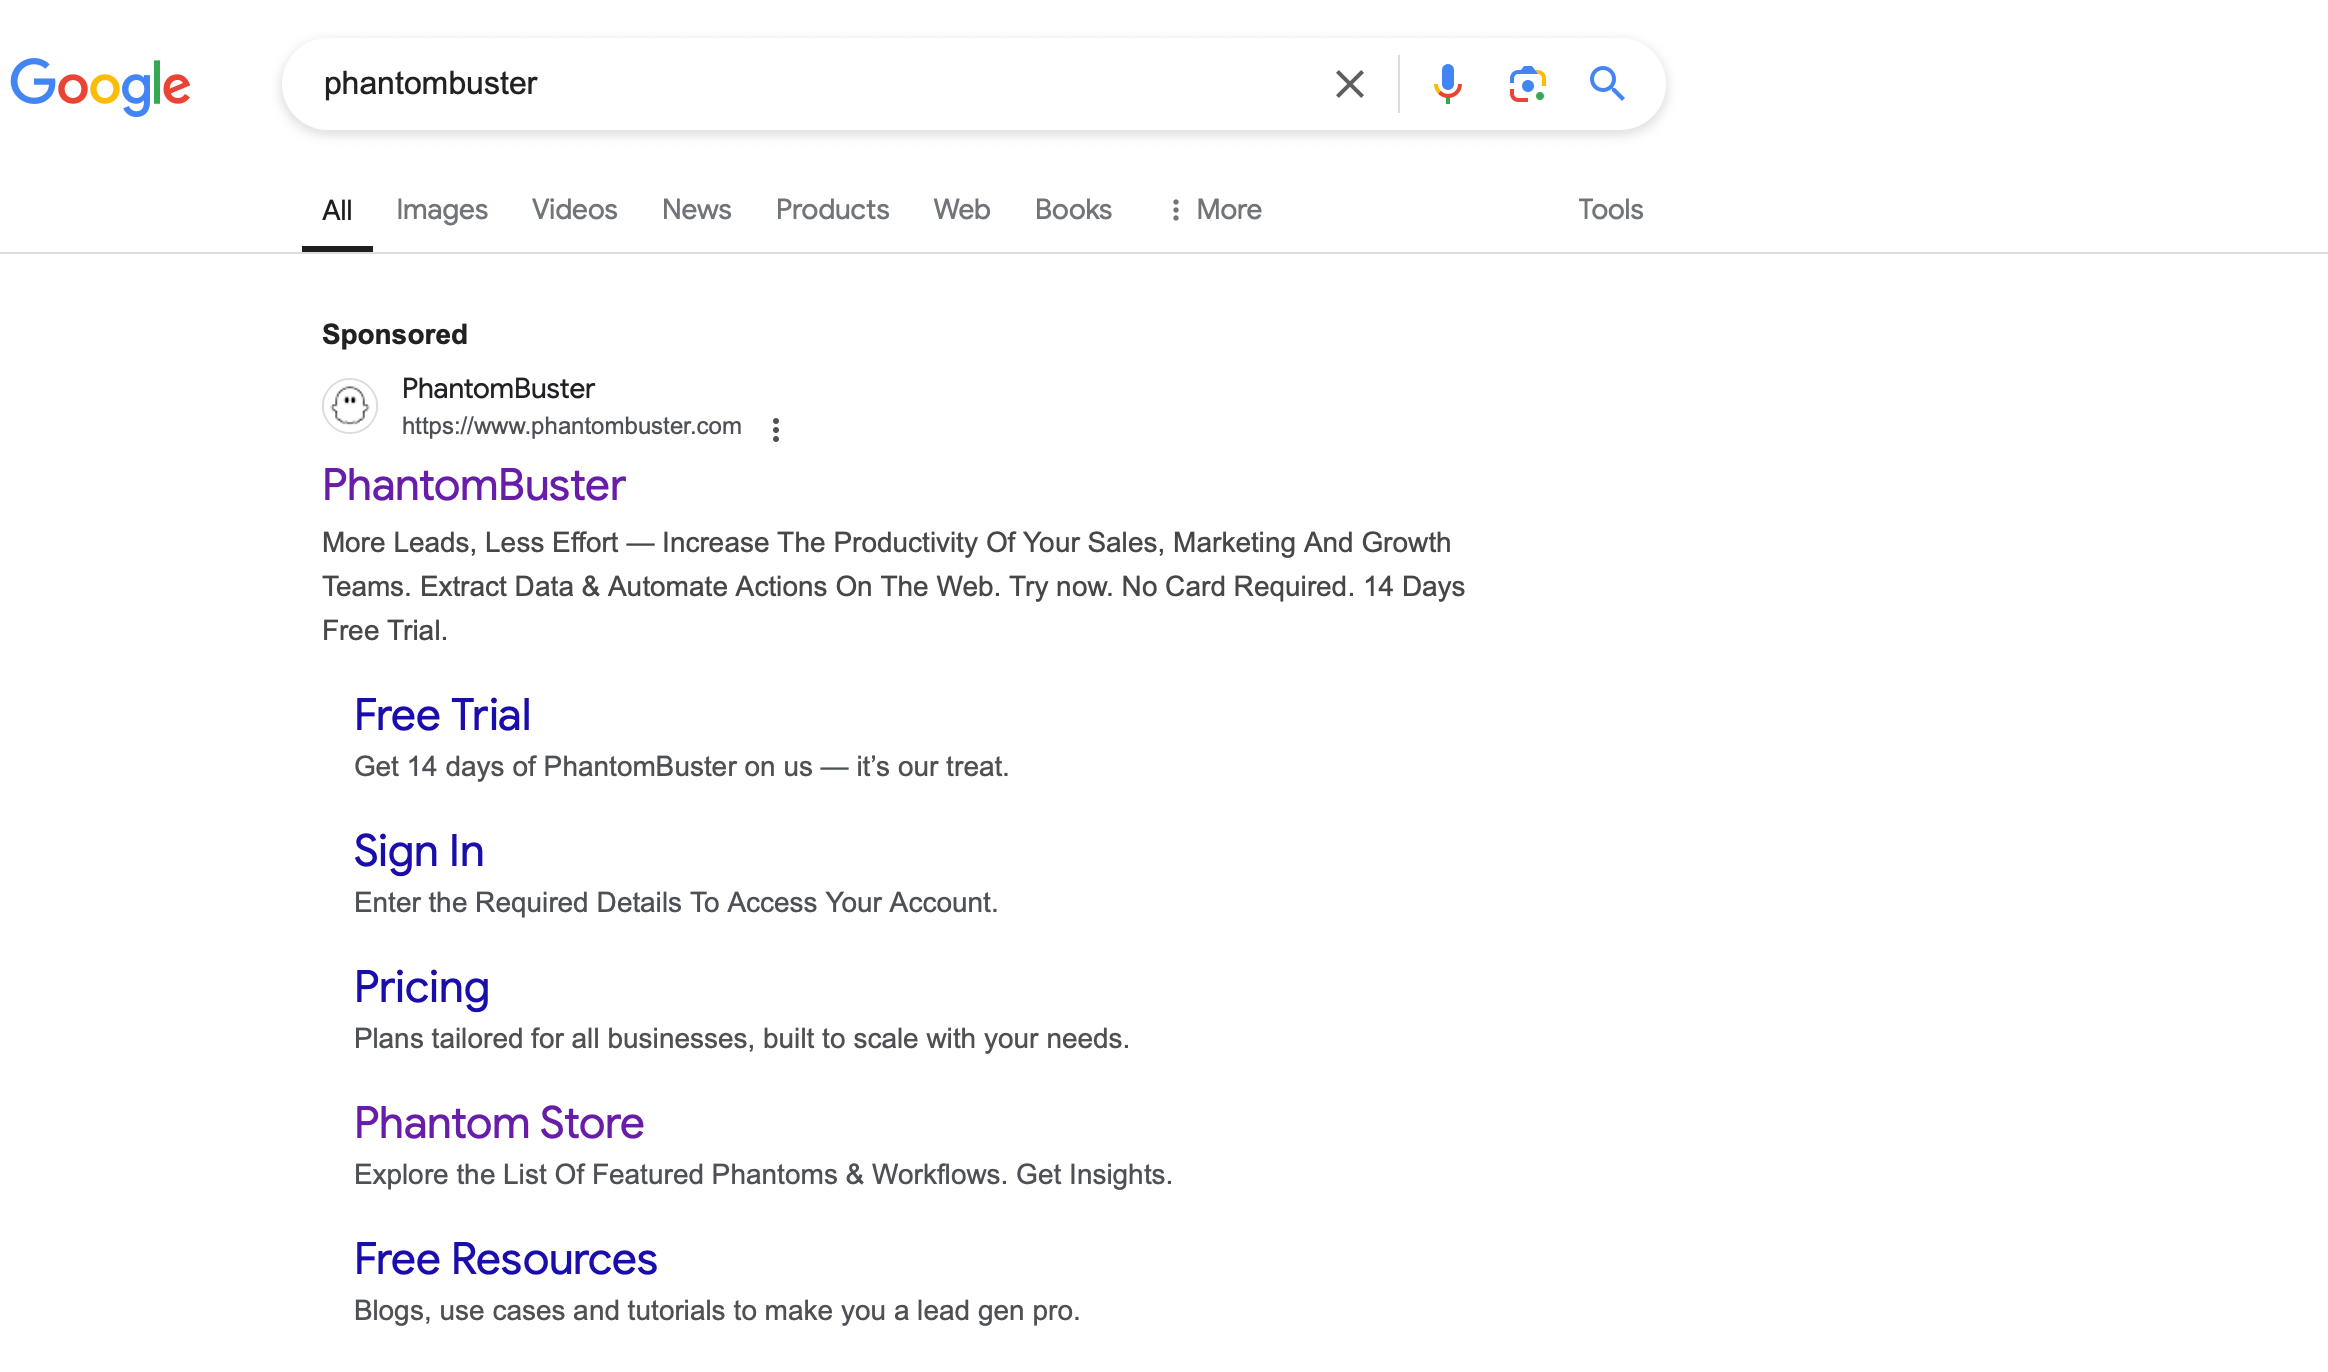The width and height of the screenshot is (2328, 1372).
Task: Expand the More search filters menu
Action: tap(1215, 209)
